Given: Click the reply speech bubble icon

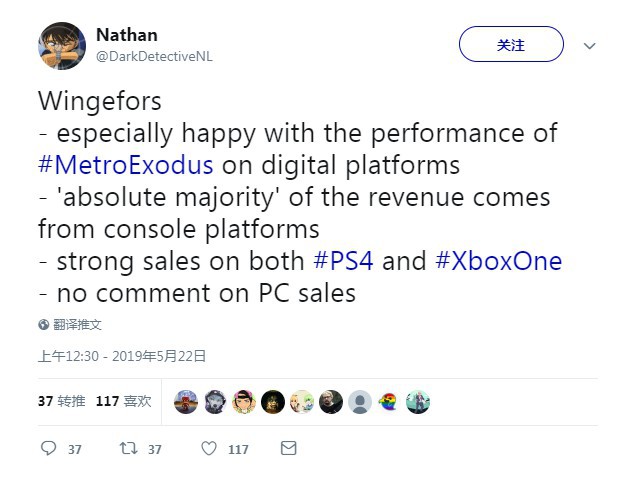Looking at the screenshot, I should tap(48, 449).
